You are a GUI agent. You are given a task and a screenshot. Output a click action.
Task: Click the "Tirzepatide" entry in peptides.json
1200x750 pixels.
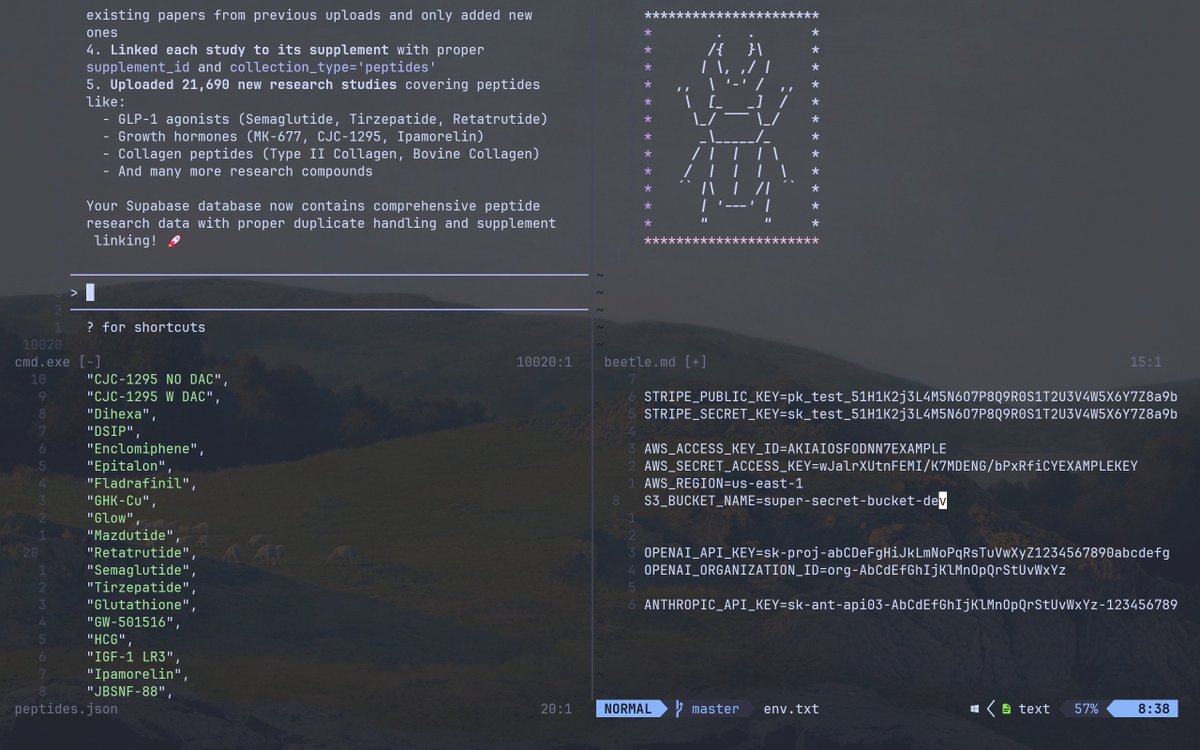(142, 587)
